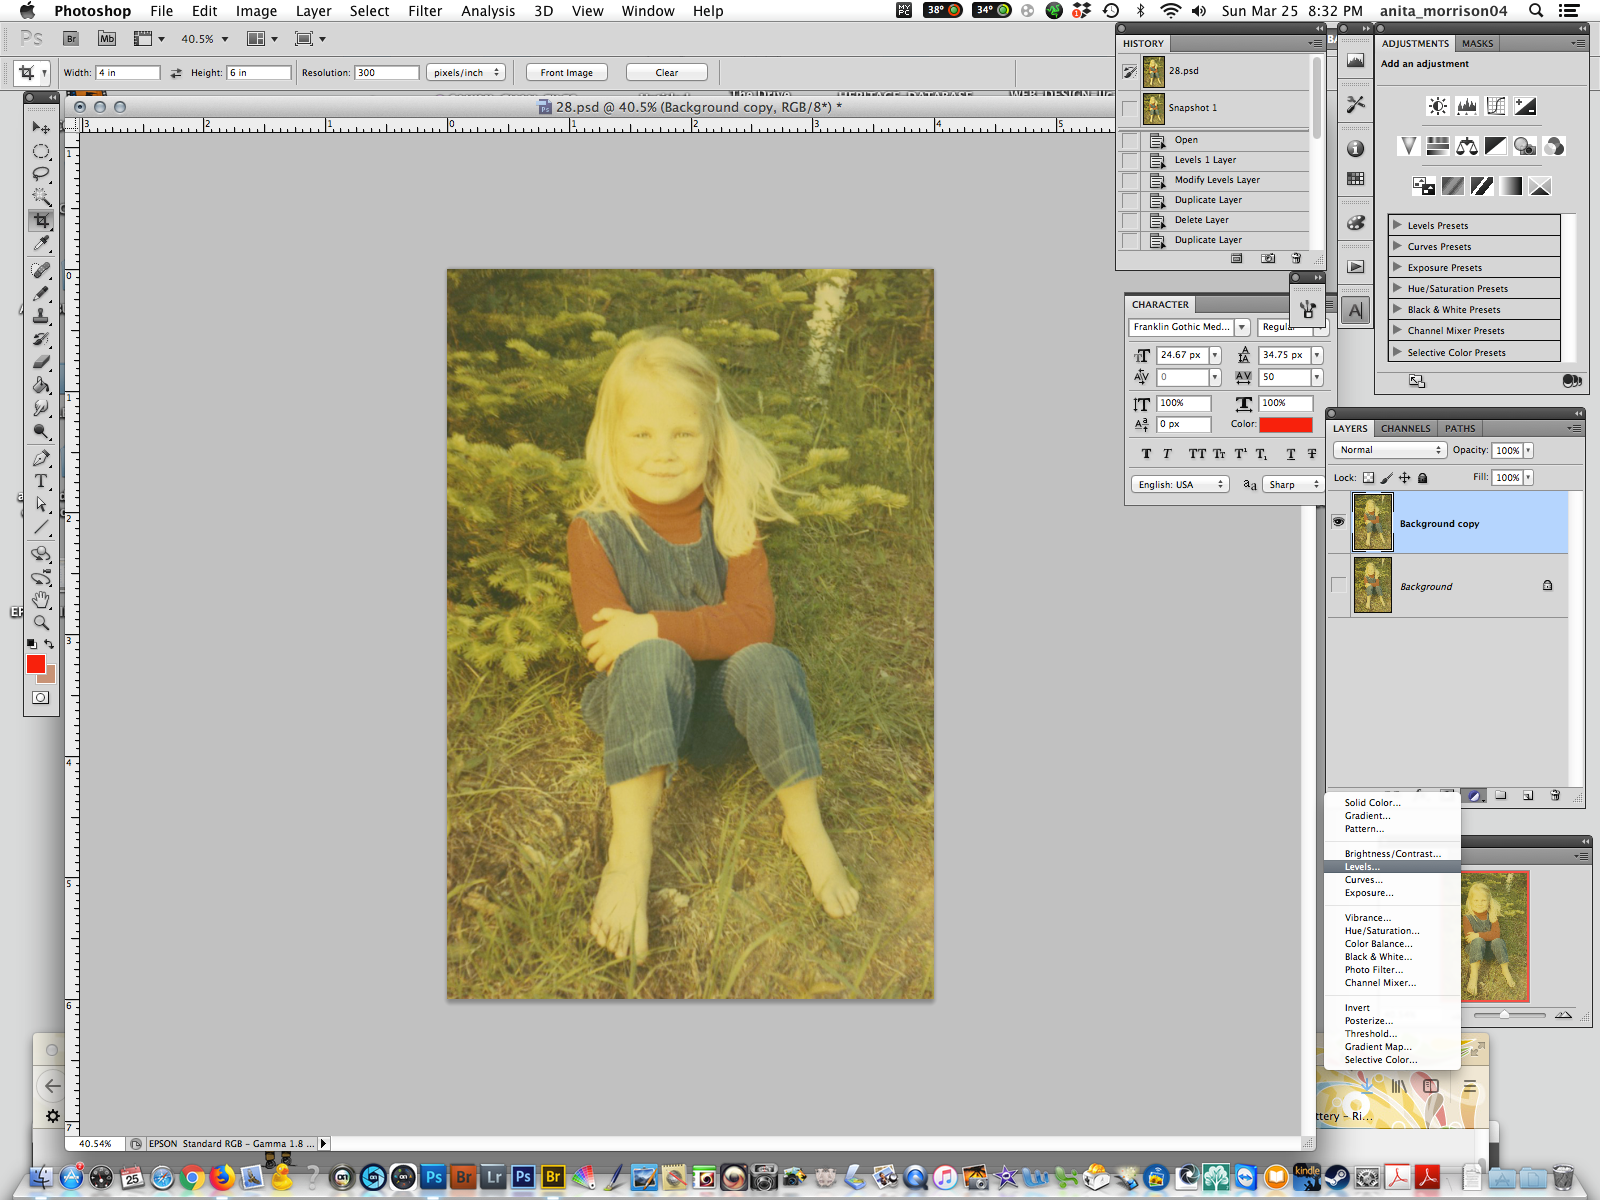
Task: Click the red foreground color swatch
Action: click(38, 666)
